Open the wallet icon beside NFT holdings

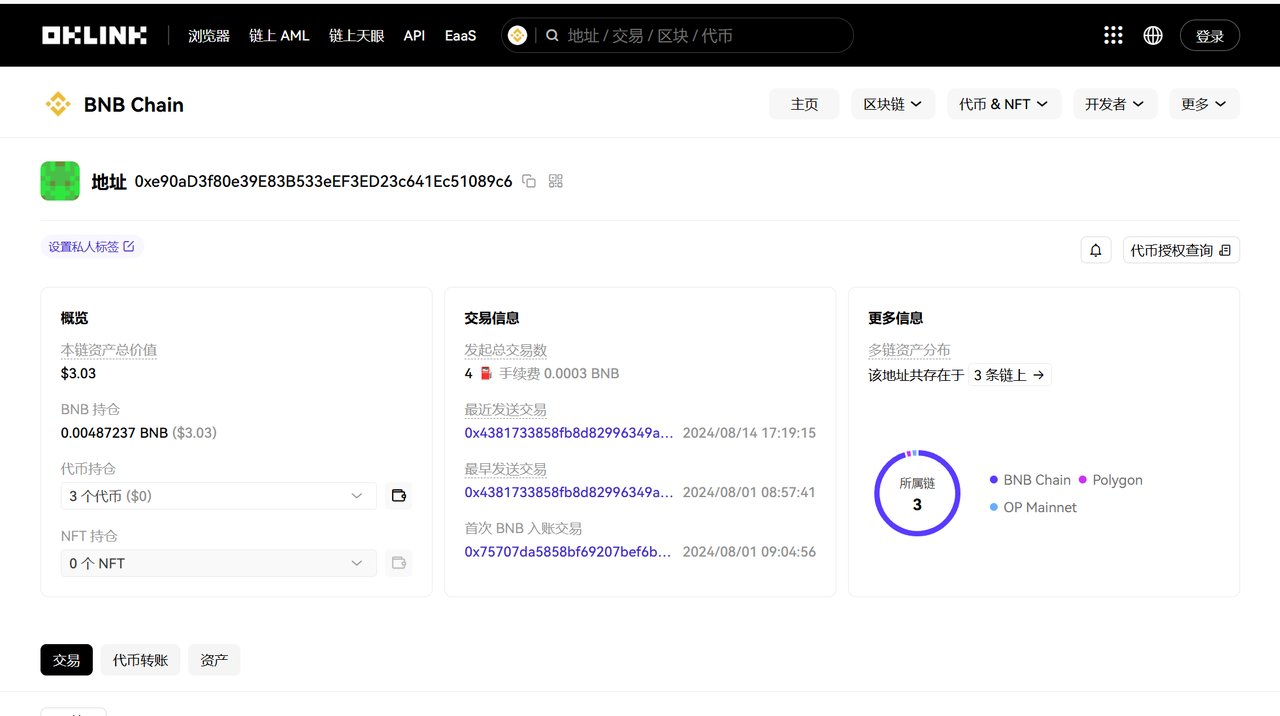[x=399, y=563]
